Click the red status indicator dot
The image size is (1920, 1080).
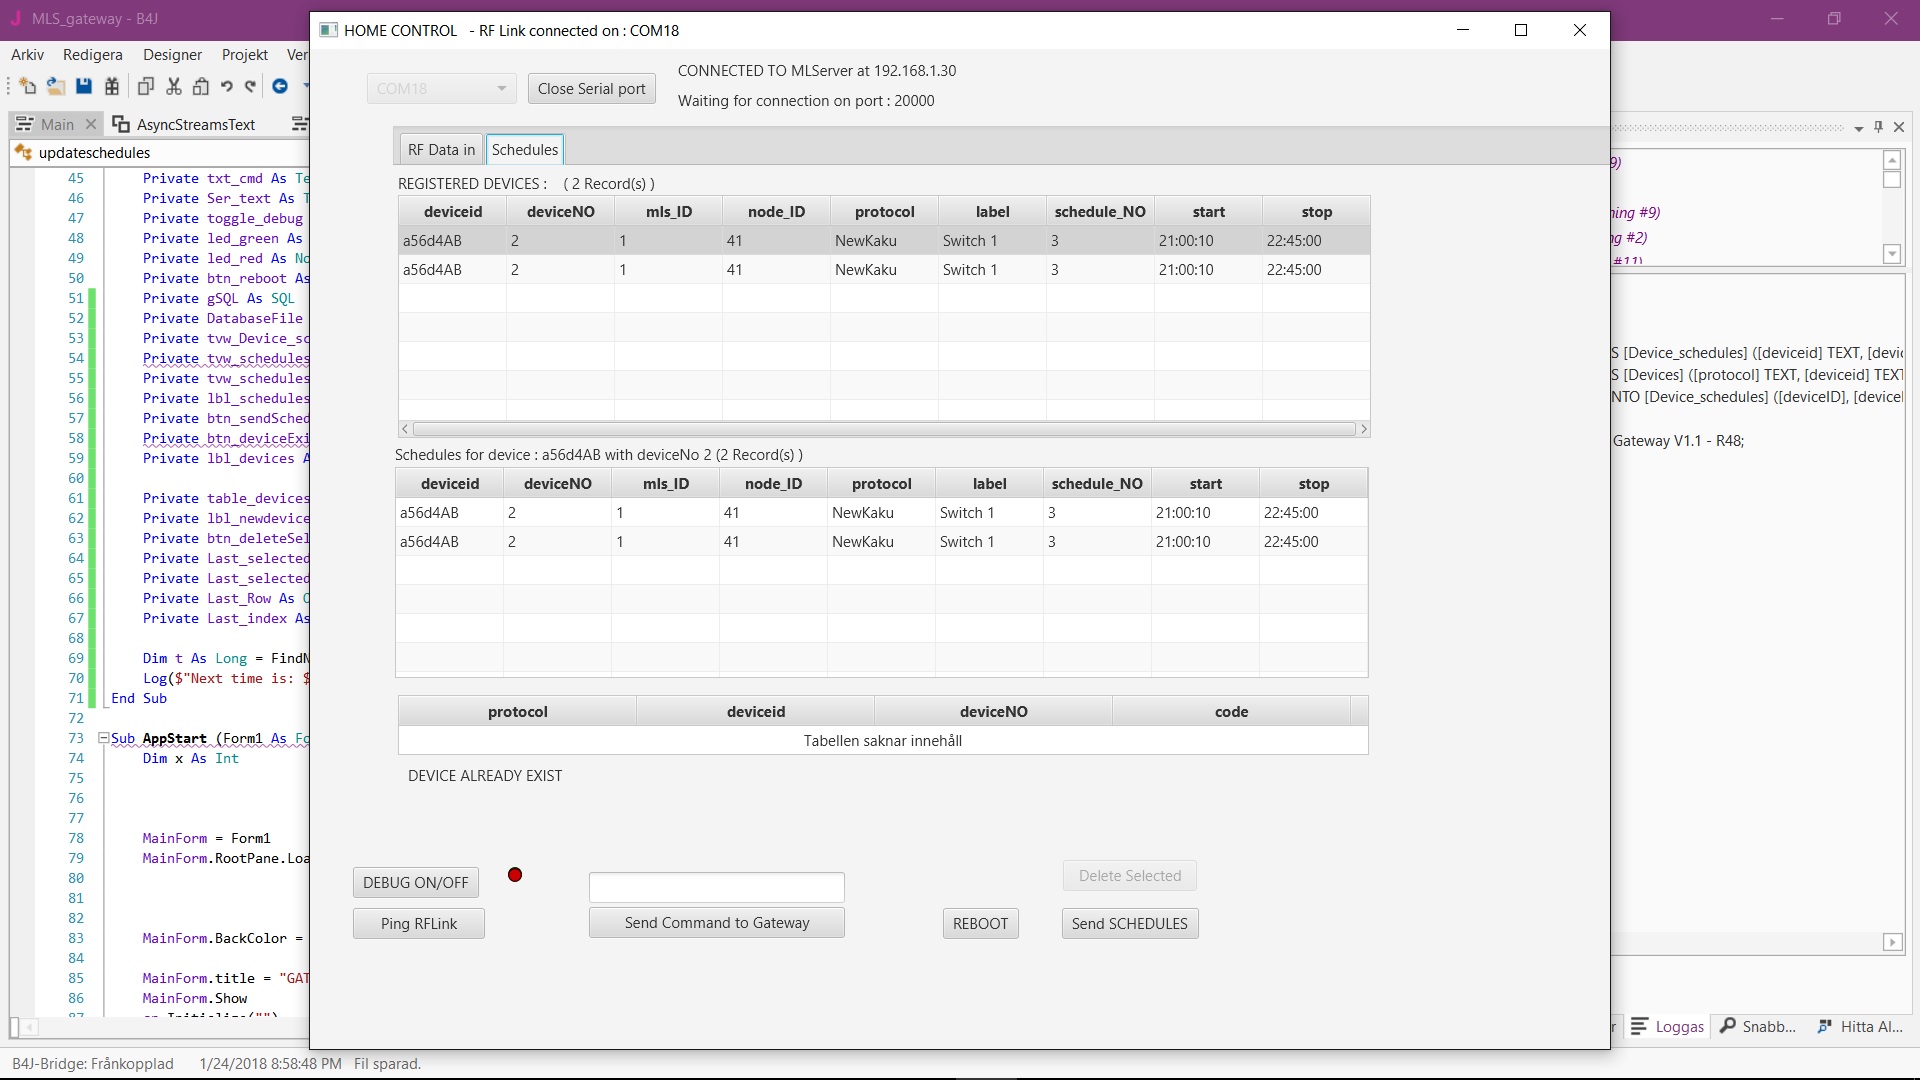pos(515,875)
